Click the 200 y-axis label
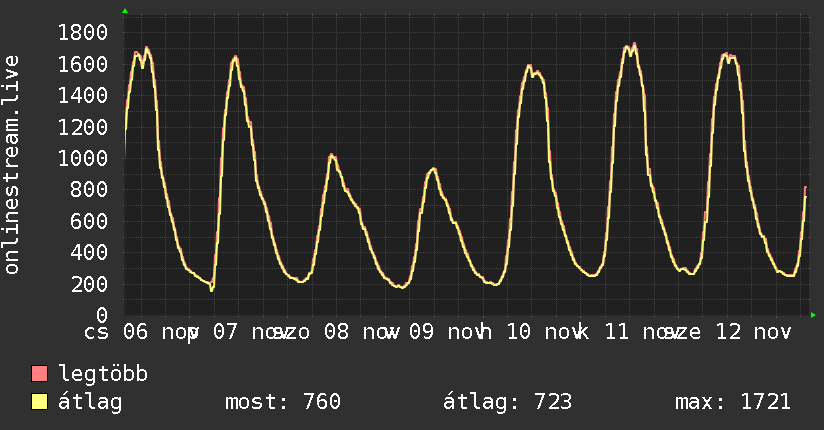 click(x=89, y=284)
